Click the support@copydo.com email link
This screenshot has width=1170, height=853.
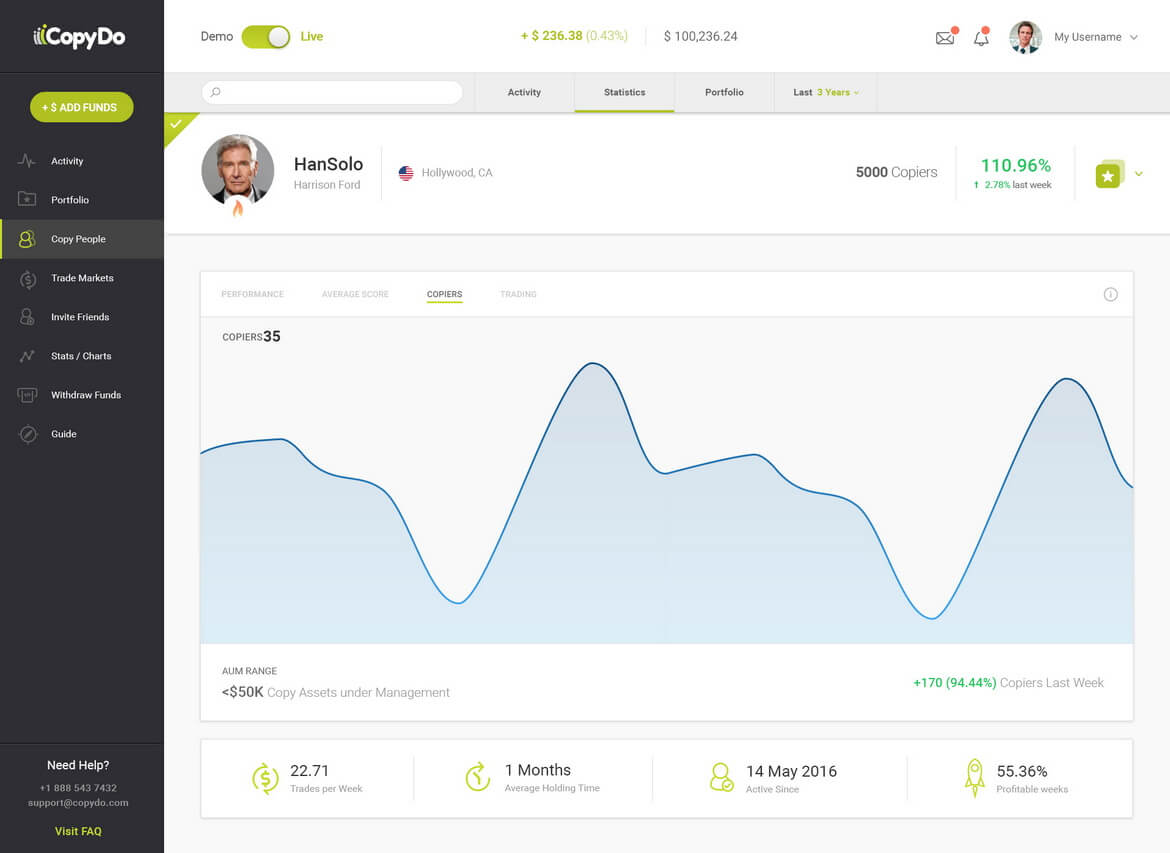78,803
